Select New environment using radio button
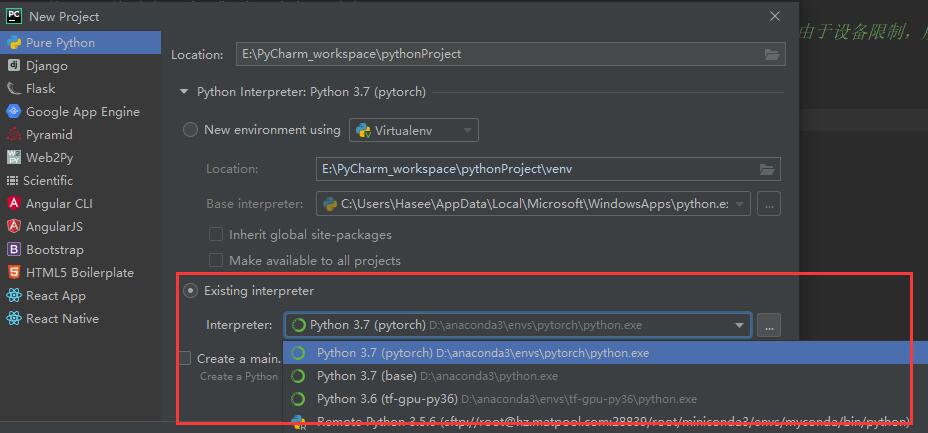Screen dimensions: 928x433 pyautogui.click(x=190, y=130)
